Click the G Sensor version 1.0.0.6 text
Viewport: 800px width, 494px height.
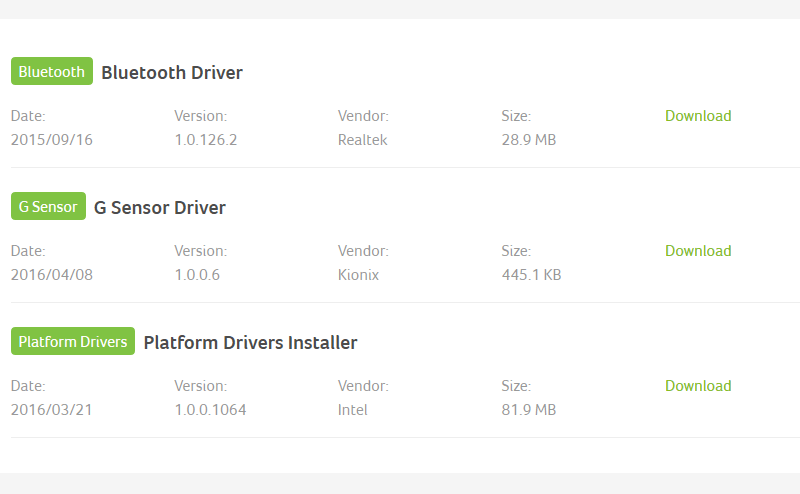197,275
